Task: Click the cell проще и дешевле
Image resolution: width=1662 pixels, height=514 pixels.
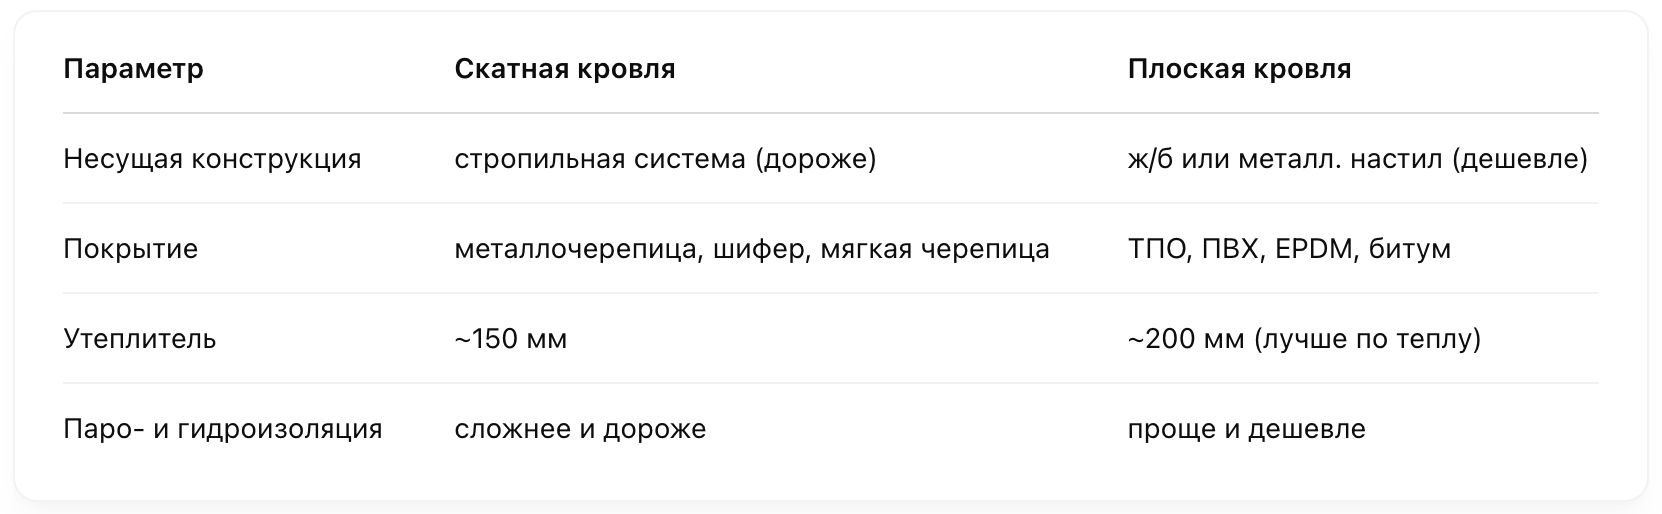Action: (1246, 429)
